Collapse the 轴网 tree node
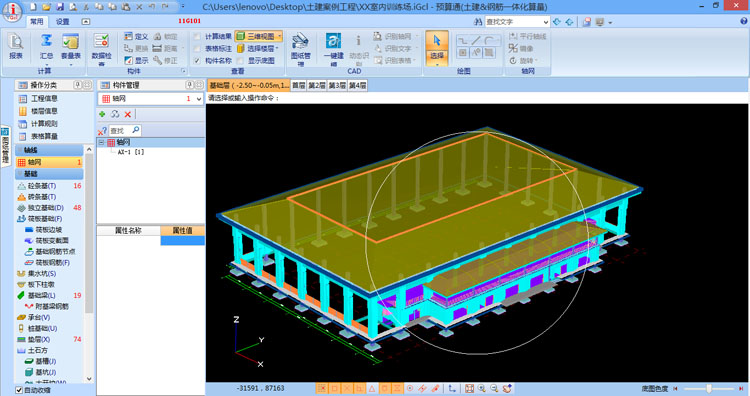This screenshot has height=396, width=750. pos(101,143)
